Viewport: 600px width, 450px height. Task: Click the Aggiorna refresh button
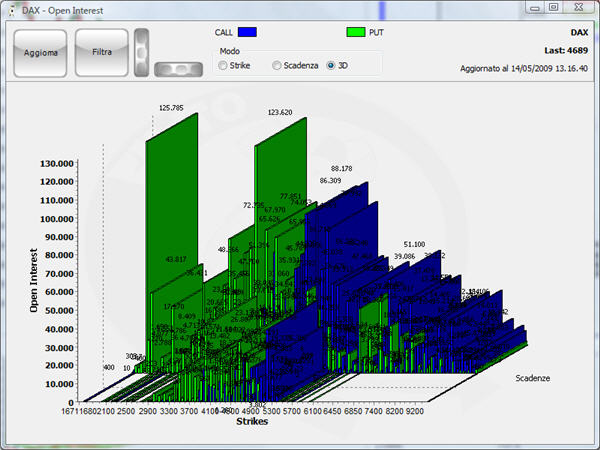(40, 52)
